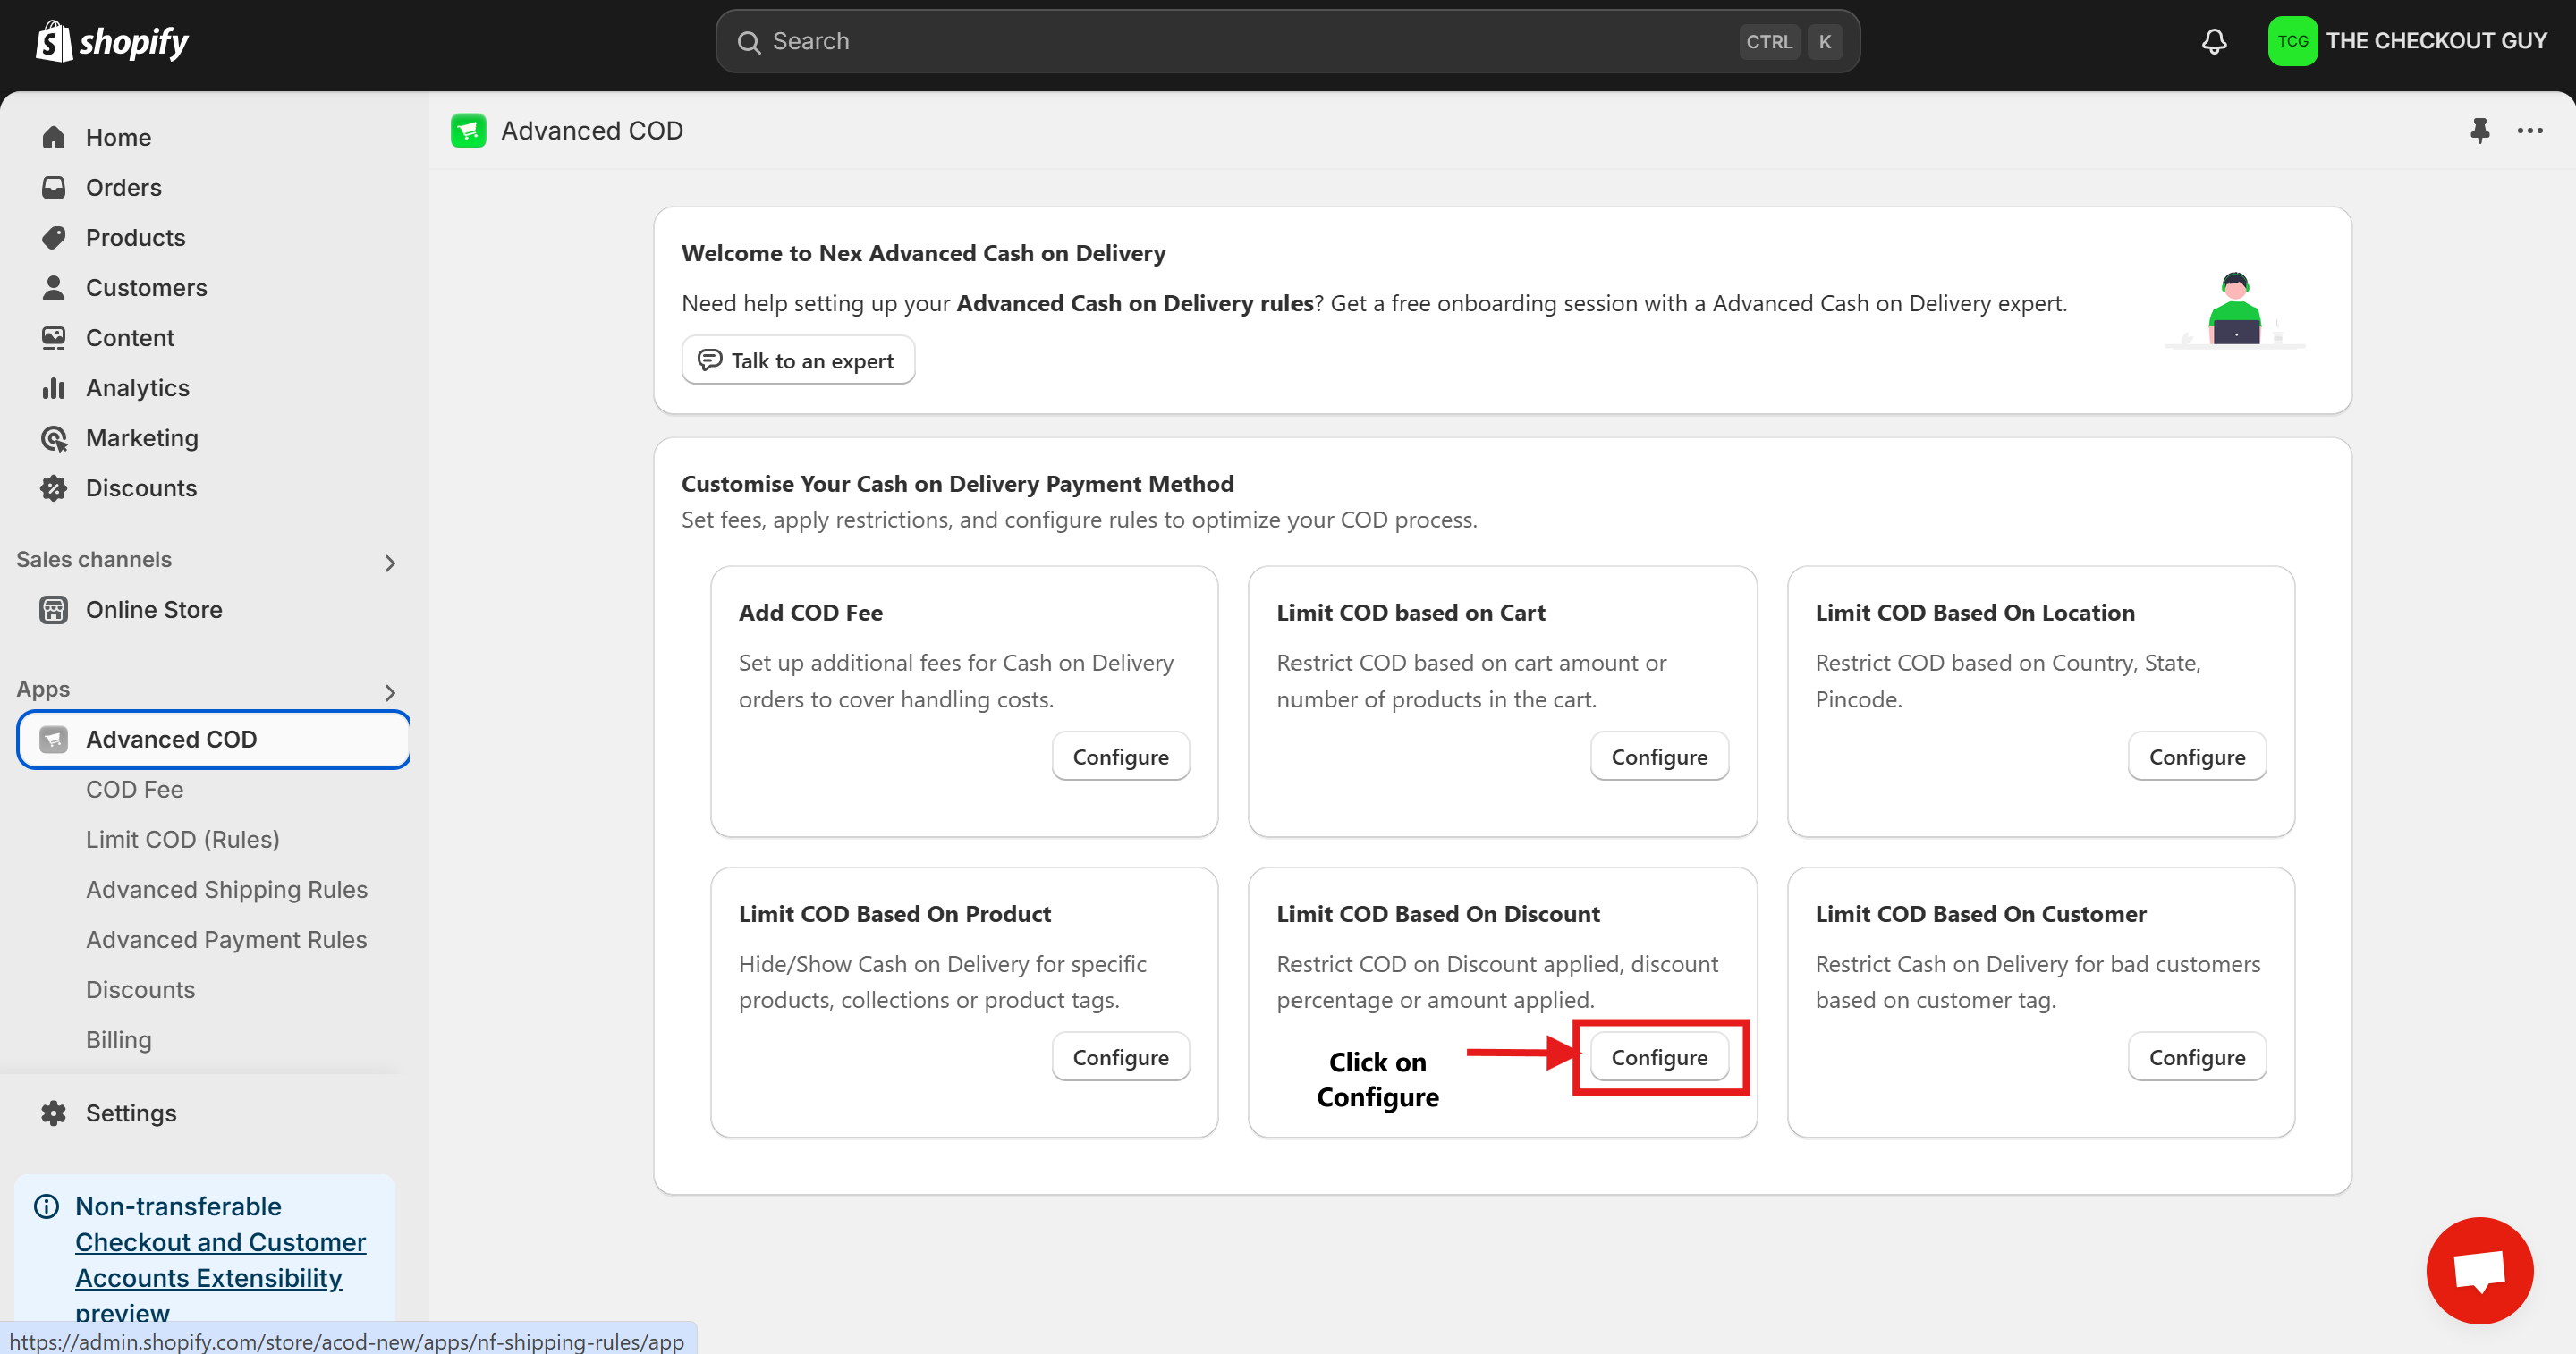The height and width of the screenshot is (1354, 2576).
Task: Click the search magnifier icon
Action: (749, 42)
